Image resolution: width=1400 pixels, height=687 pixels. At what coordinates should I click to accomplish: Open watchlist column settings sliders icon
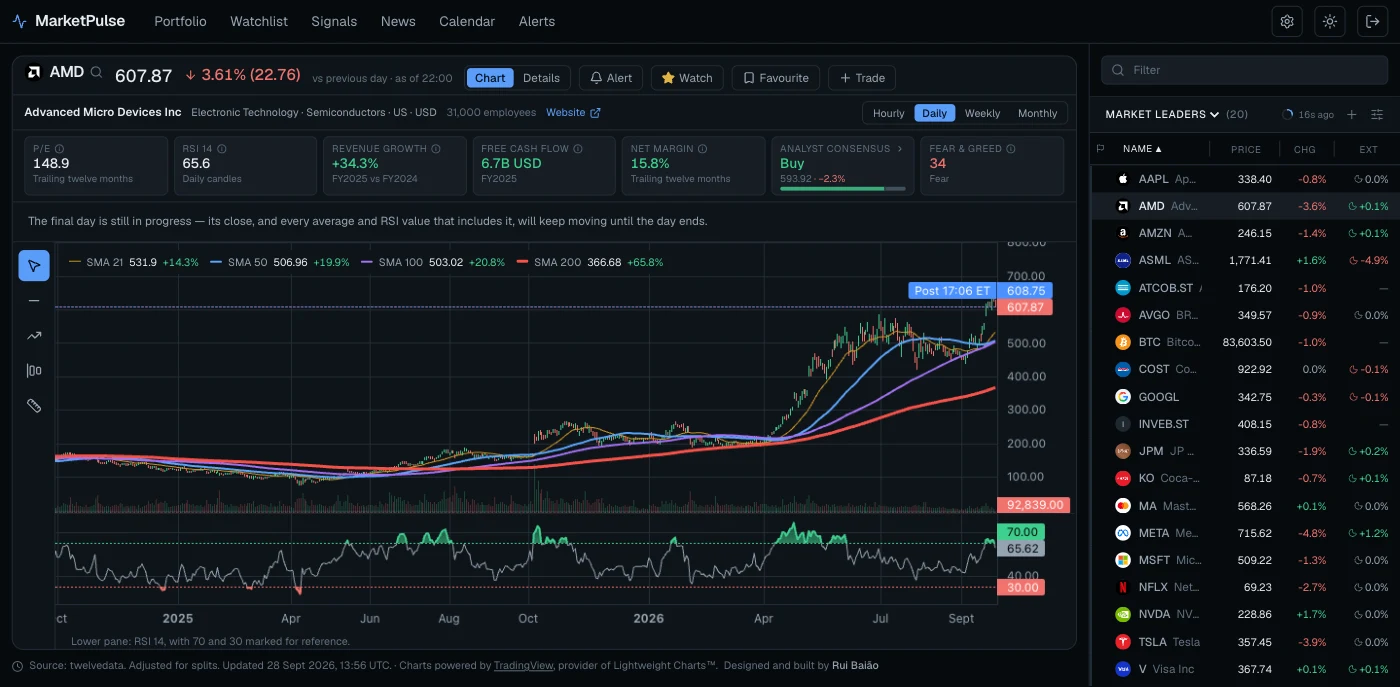point(1377,115)
